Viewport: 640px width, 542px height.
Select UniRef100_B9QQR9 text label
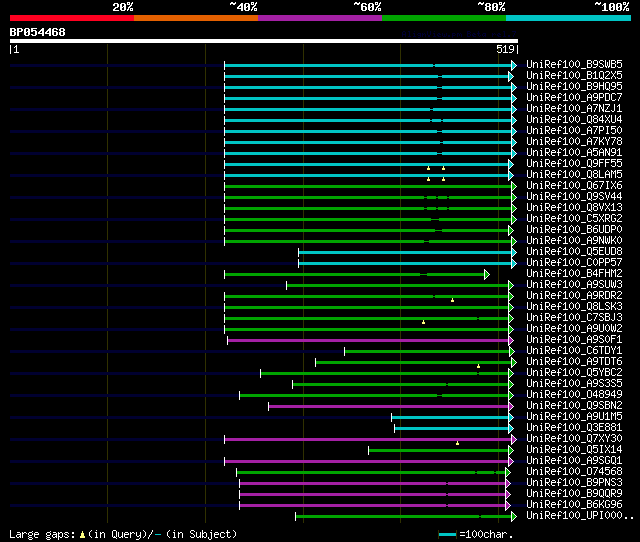click(574, 494)
